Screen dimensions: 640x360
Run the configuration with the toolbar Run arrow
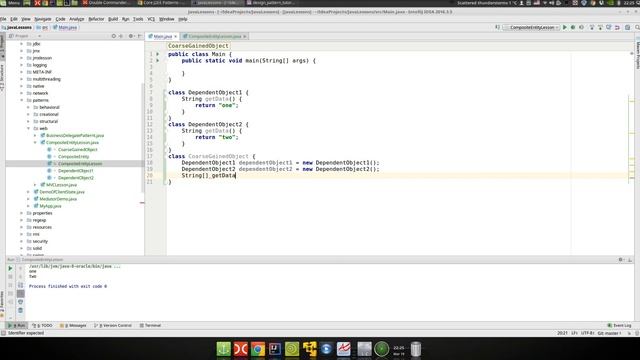564,27
